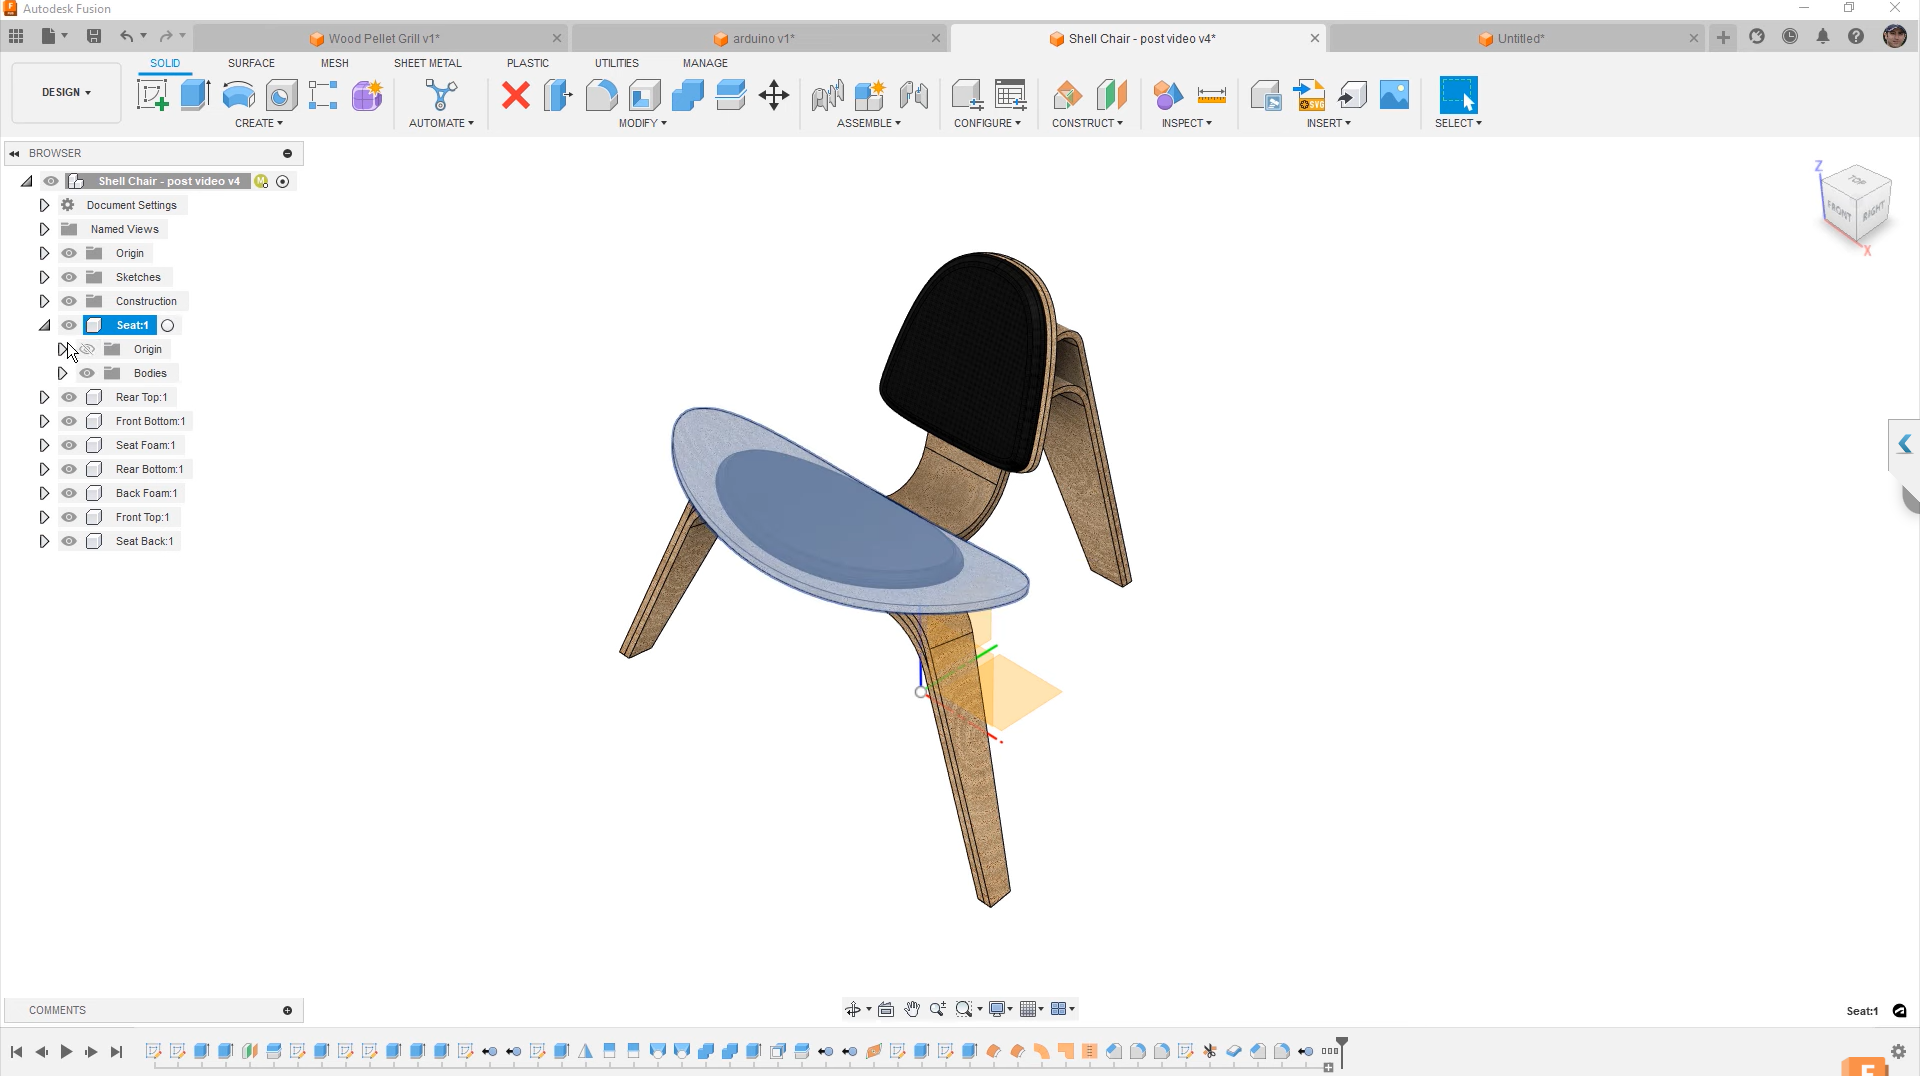This screenshot has width=1920, height=1076.
Task: Toggle visibility of Rear Top:1
Action: 69,397
